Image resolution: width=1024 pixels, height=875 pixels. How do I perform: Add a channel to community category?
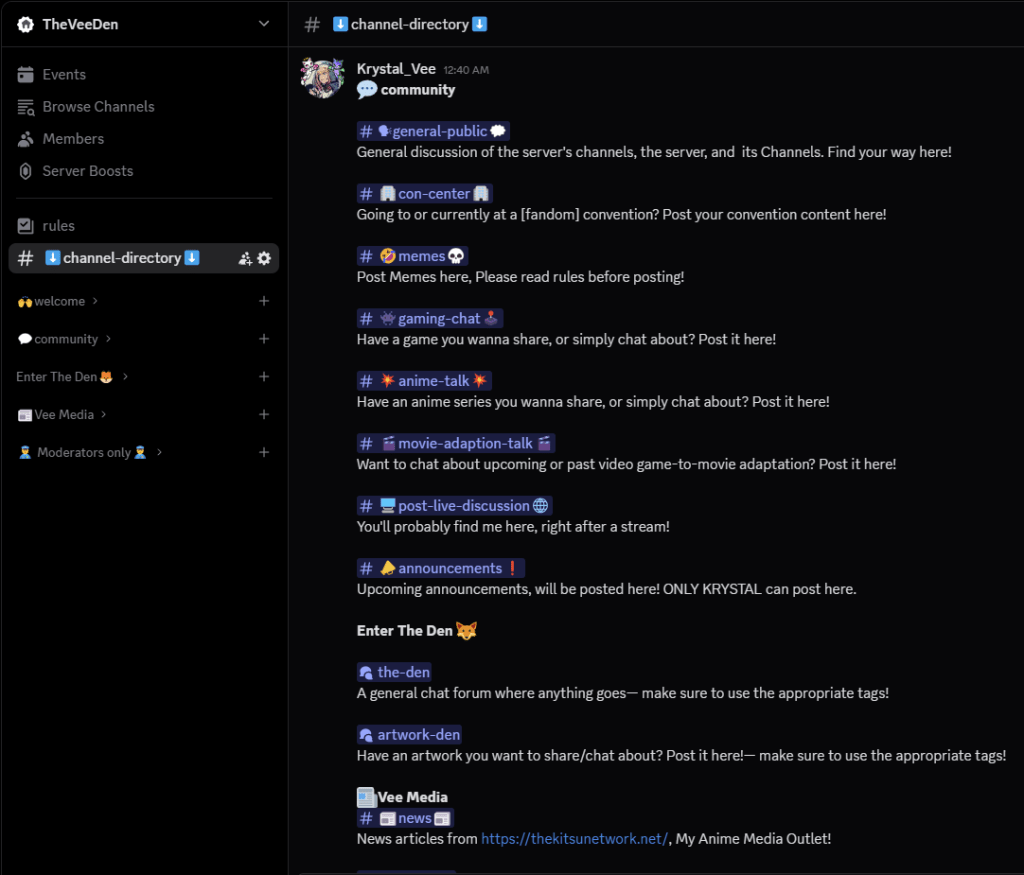click(x=264, y=339)
